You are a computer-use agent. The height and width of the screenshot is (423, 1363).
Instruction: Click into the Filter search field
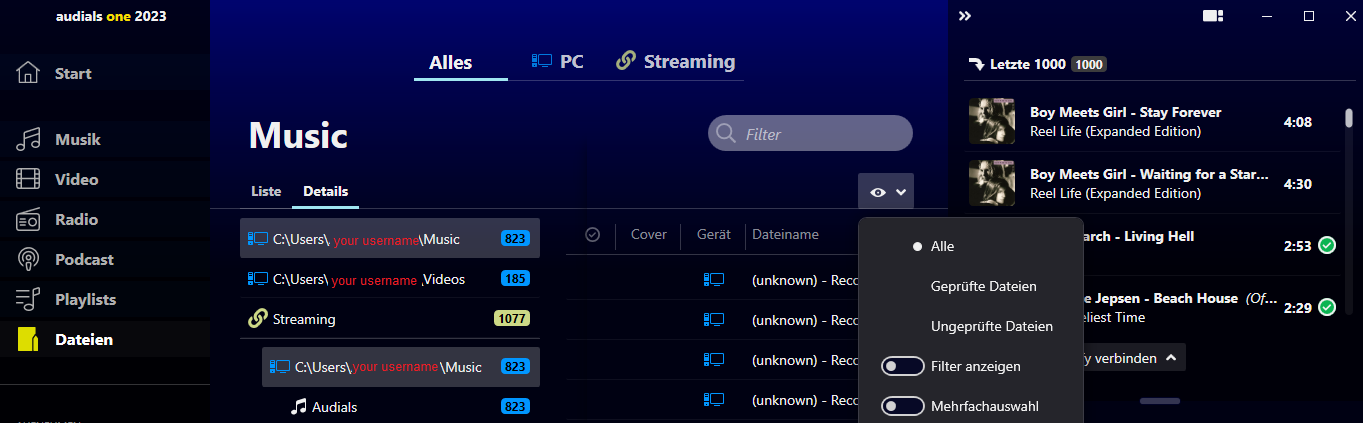point(810,134)
